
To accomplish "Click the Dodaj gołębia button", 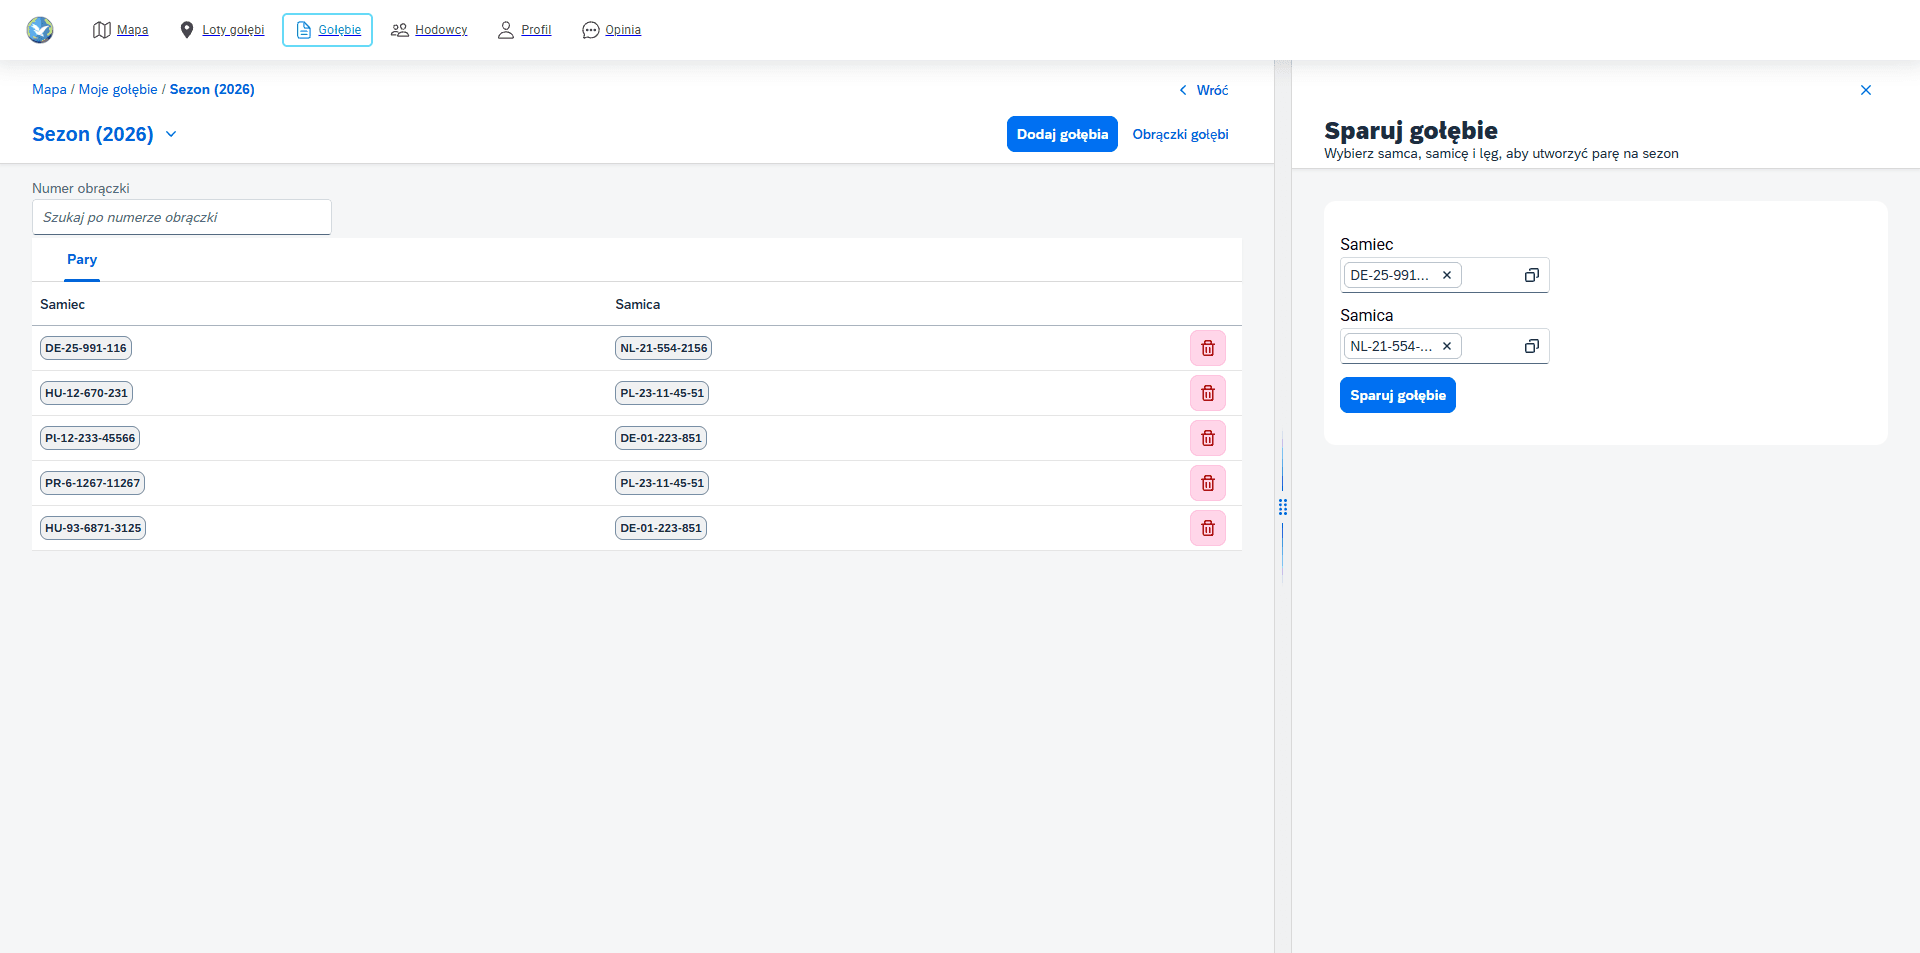I will pos(1062,134).
